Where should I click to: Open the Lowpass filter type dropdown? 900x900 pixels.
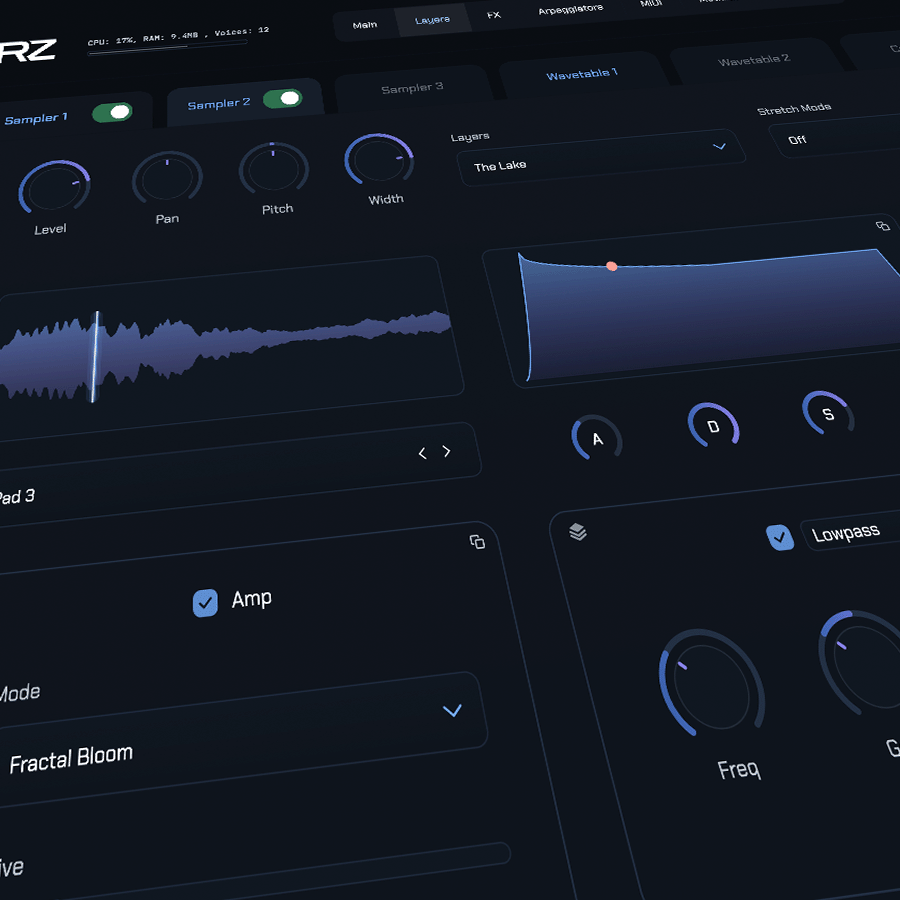852,531
